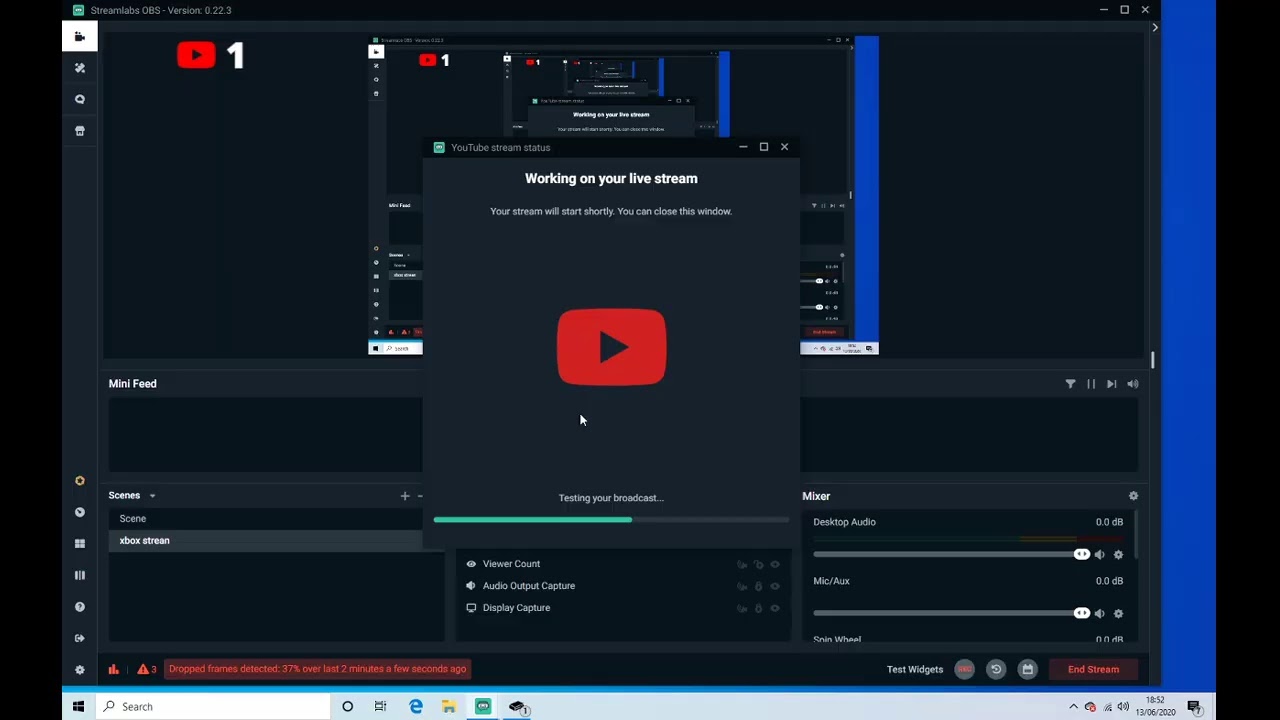
Task: Open Microsoft Edge from the taskbar
Action: [416, 707]
